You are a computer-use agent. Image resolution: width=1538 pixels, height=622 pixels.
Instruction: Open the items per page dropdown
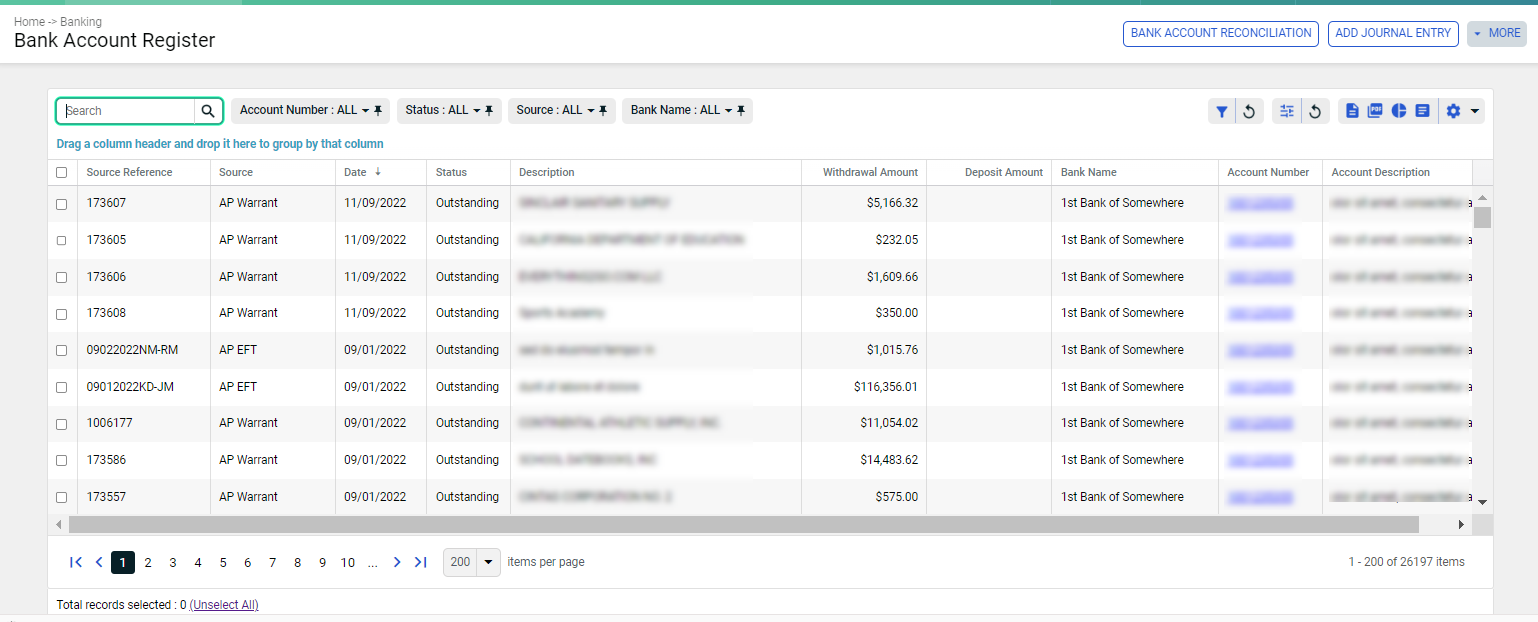(488, 562)
